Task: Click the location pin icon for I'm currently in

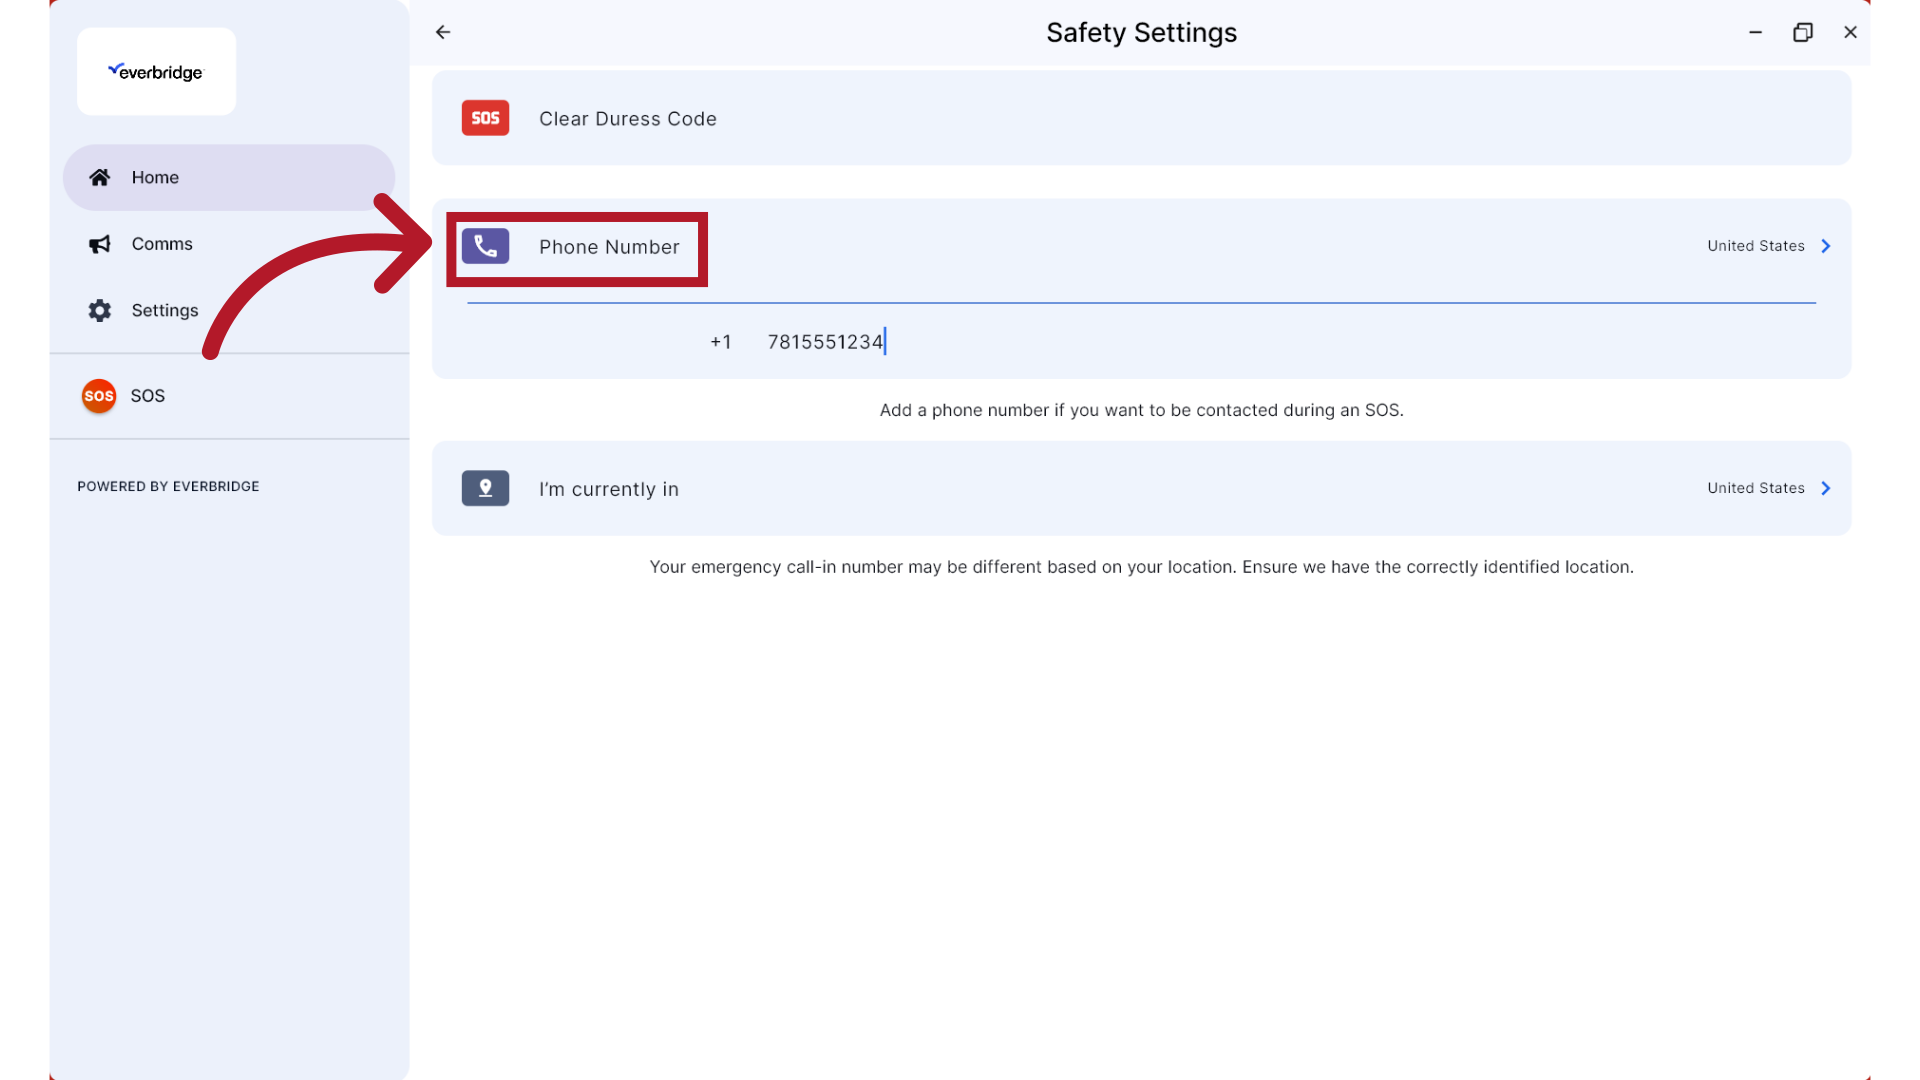Action: coord(485,488)
